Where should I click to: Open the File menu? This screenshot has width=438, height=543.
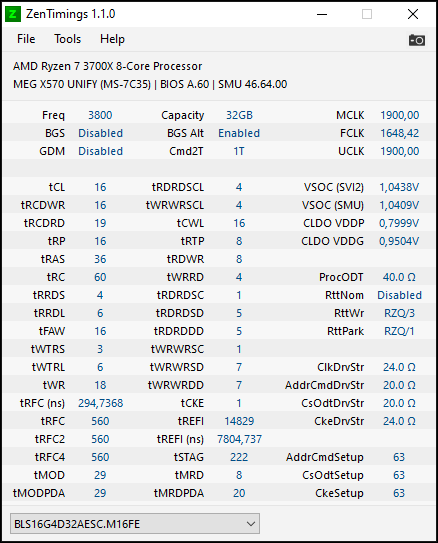pyautogui.click(x=26, y=39)
